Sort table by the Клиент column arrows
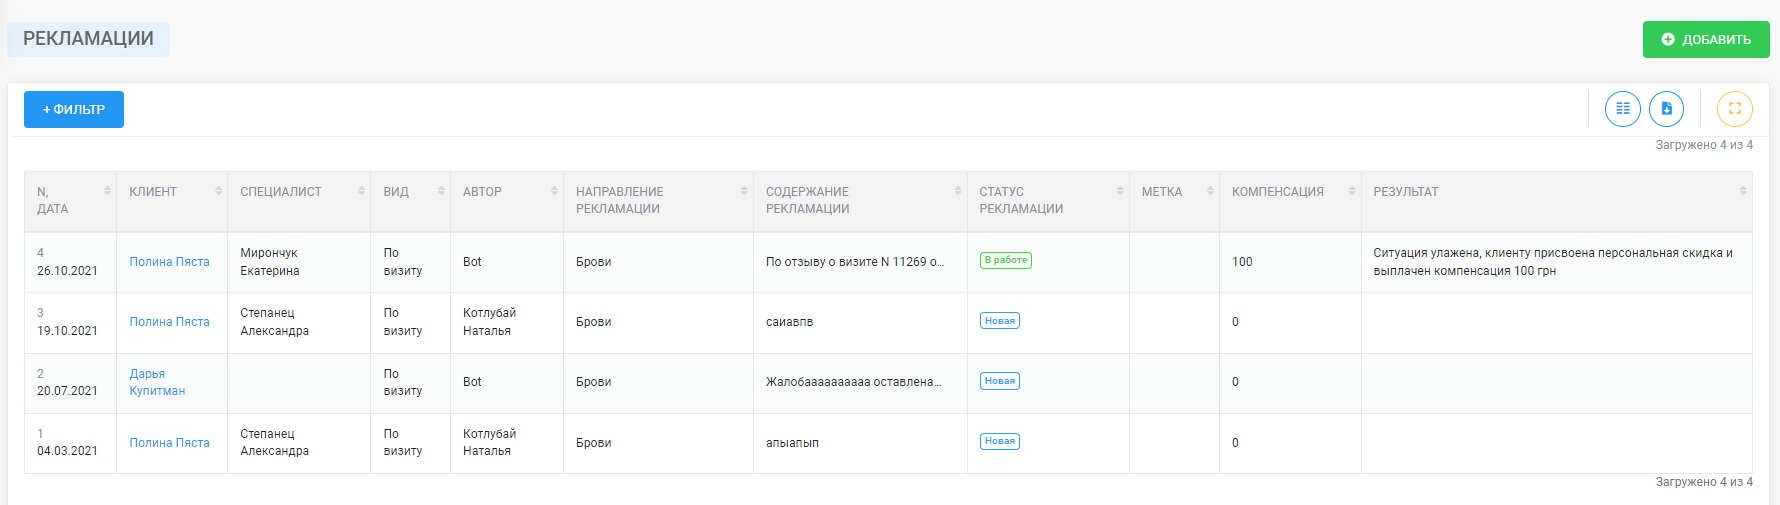This screenshot has height=505, width=1780. 219,191
